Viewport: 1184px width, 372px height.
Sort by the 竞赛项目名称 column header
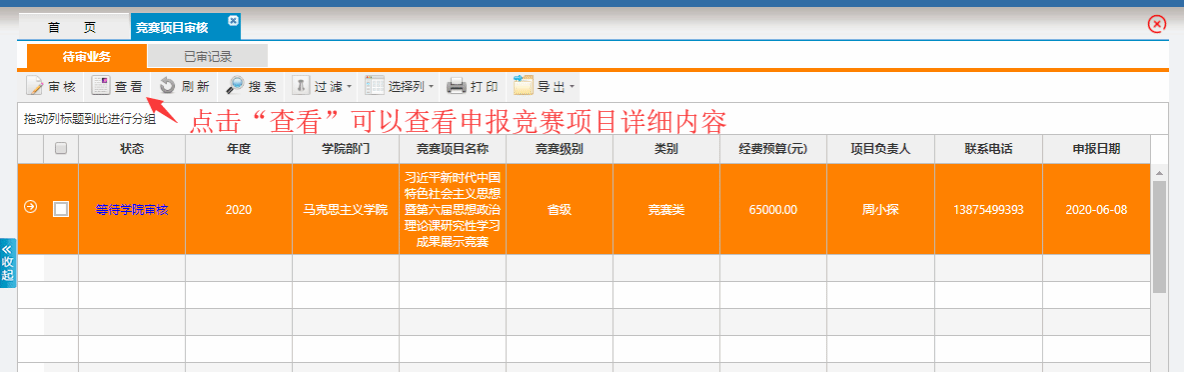453,149
